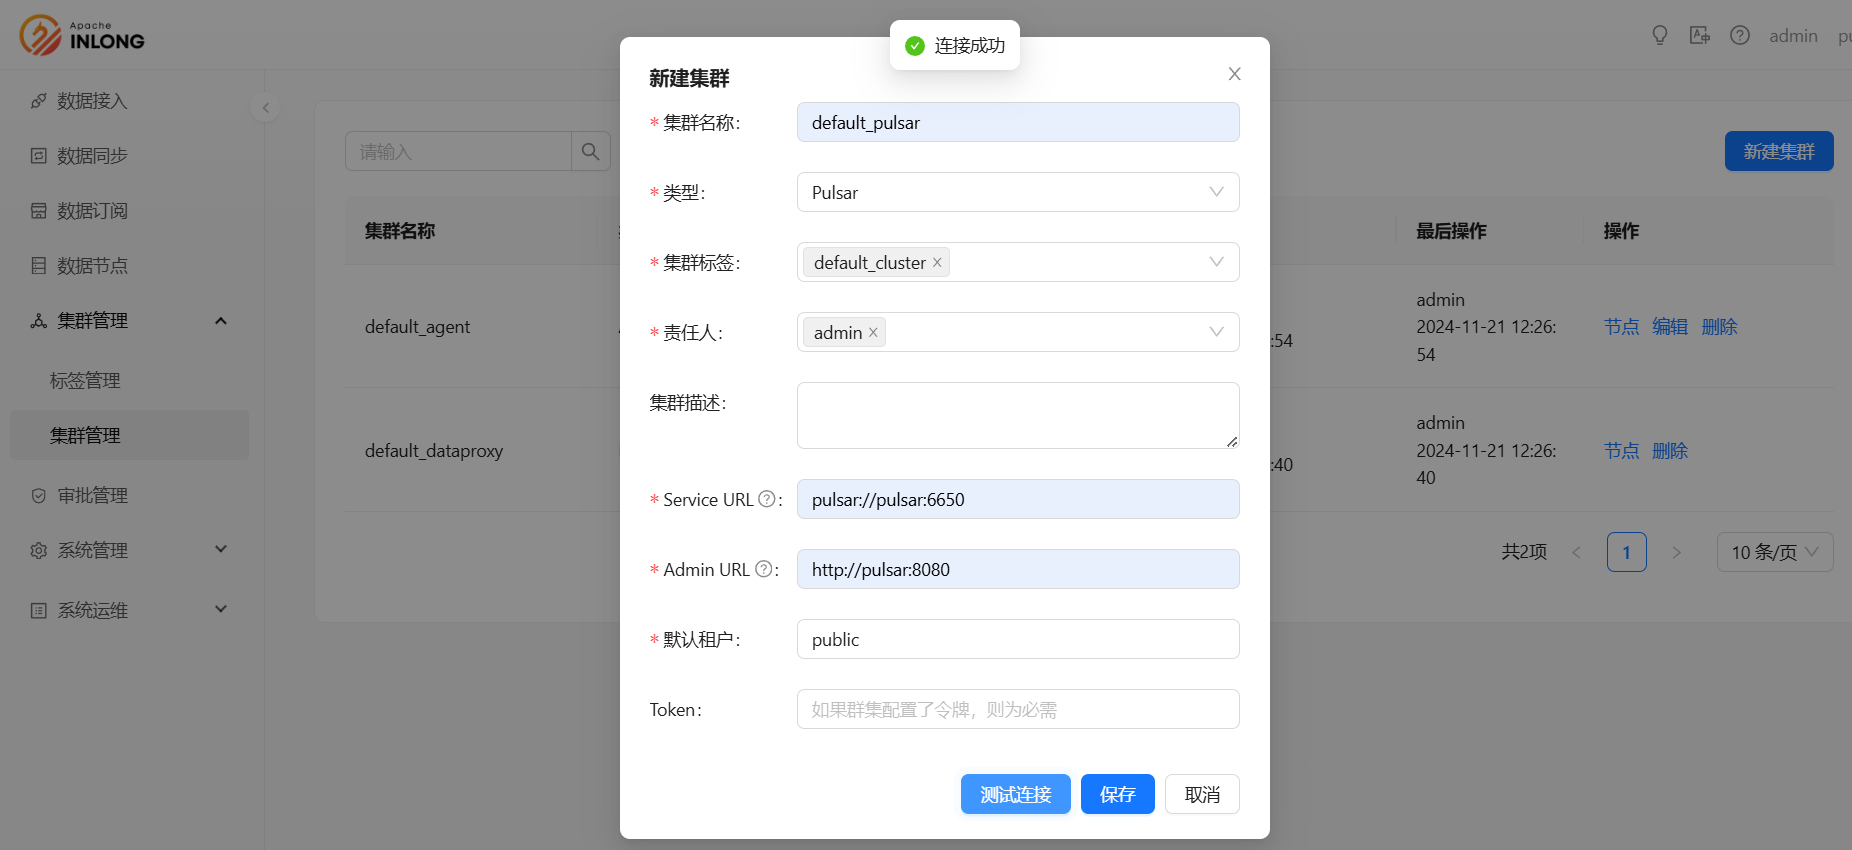Expand the 系统管理 sidebar menu

click(x=92, y=550)
